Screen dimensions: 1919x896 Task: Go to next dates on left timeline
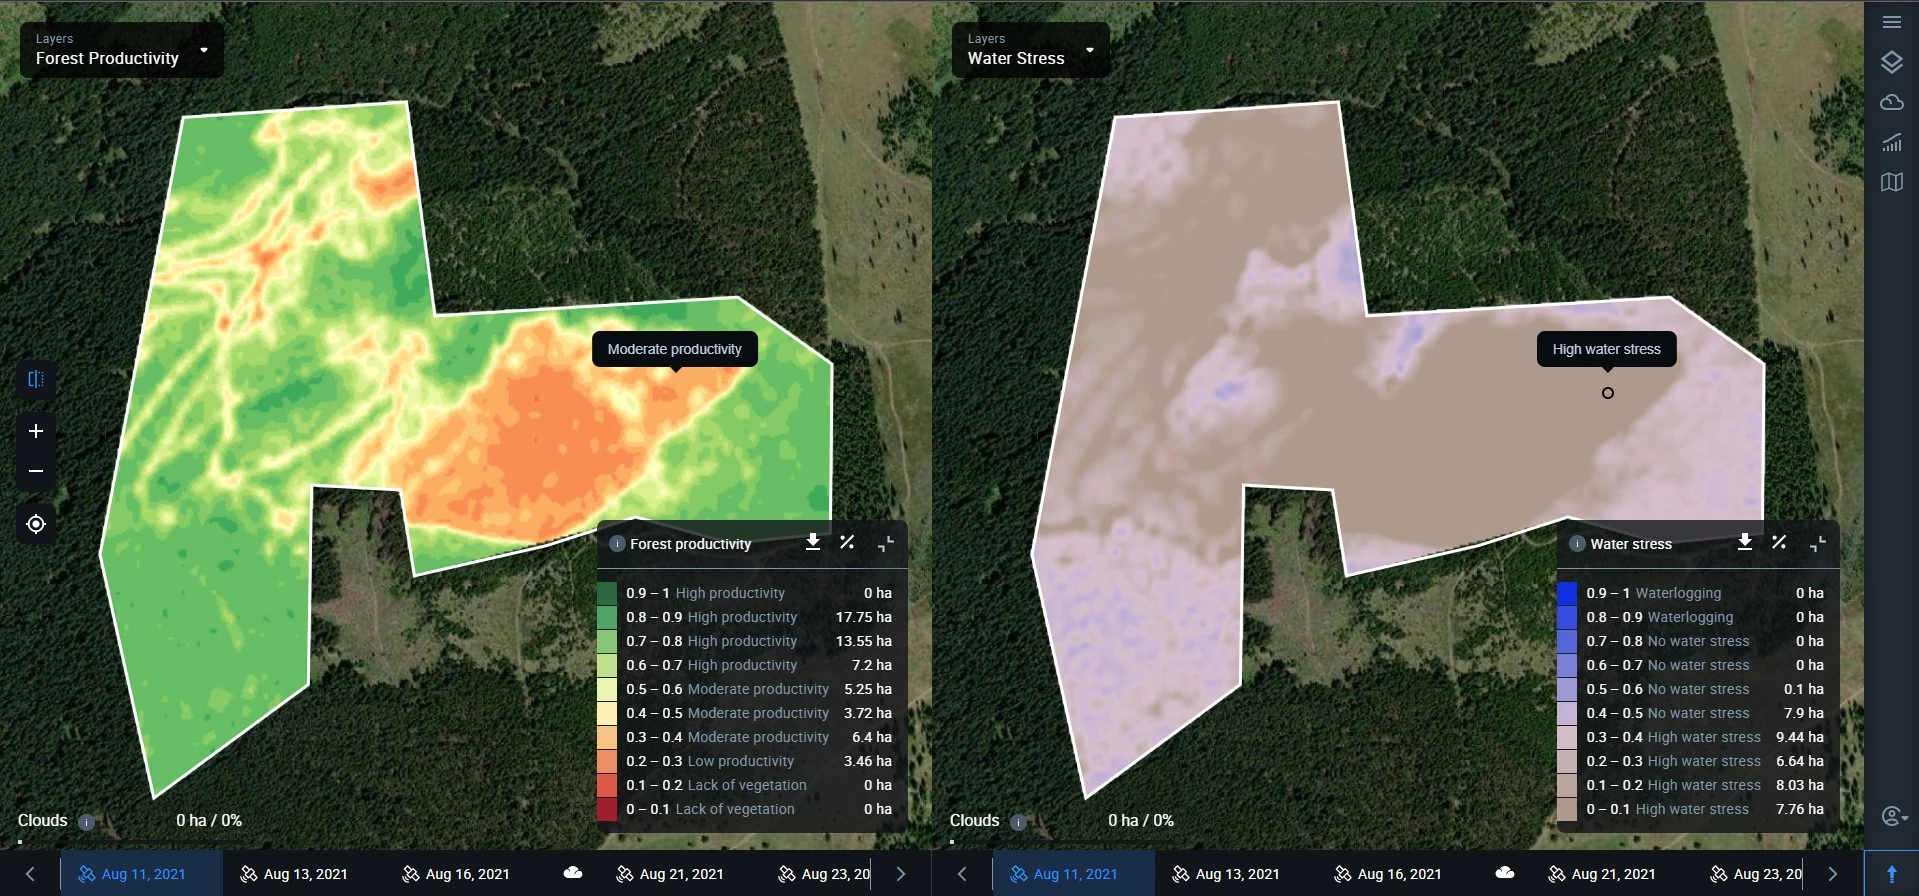pyautogui.click(x=900, y=874)
